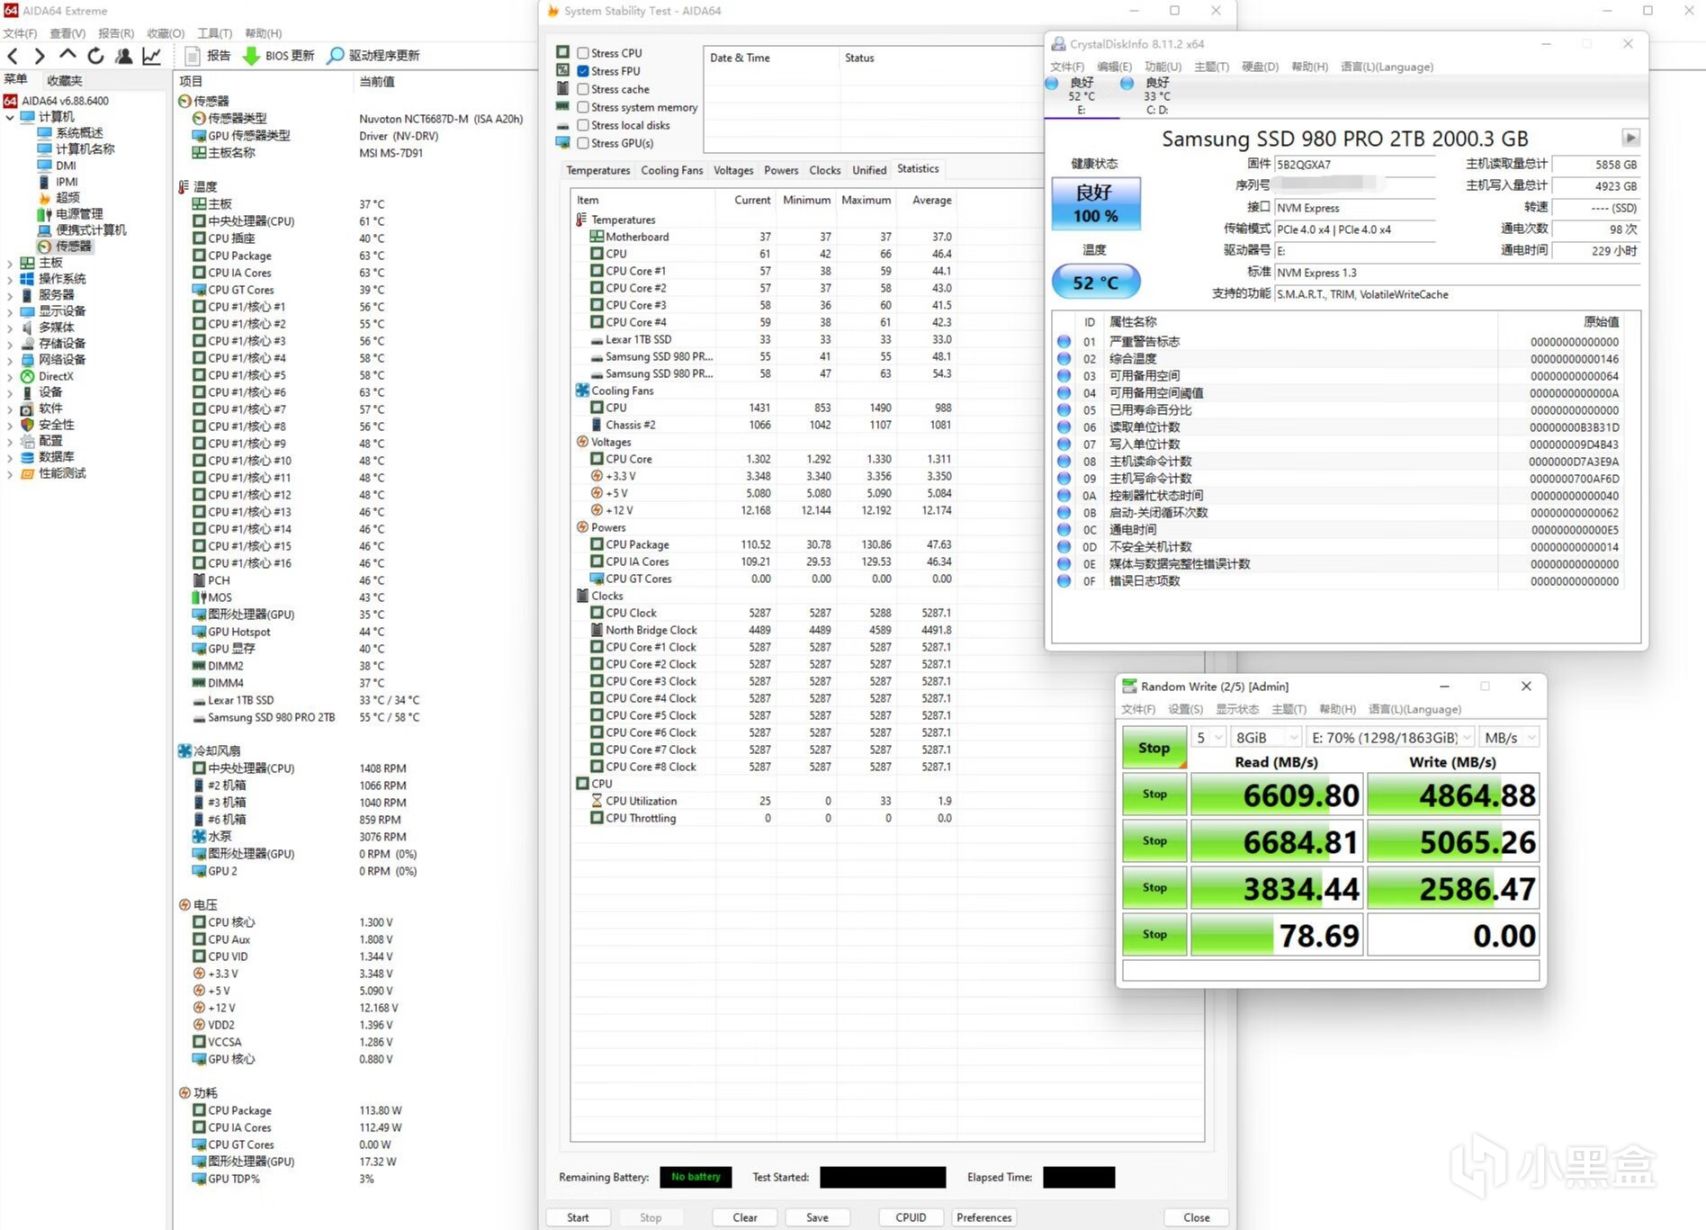Open the 8GiB test size dropdown
The width and height of the screenshot is (1706, 1230).
pyautogui.click(x=1265, y=738)
